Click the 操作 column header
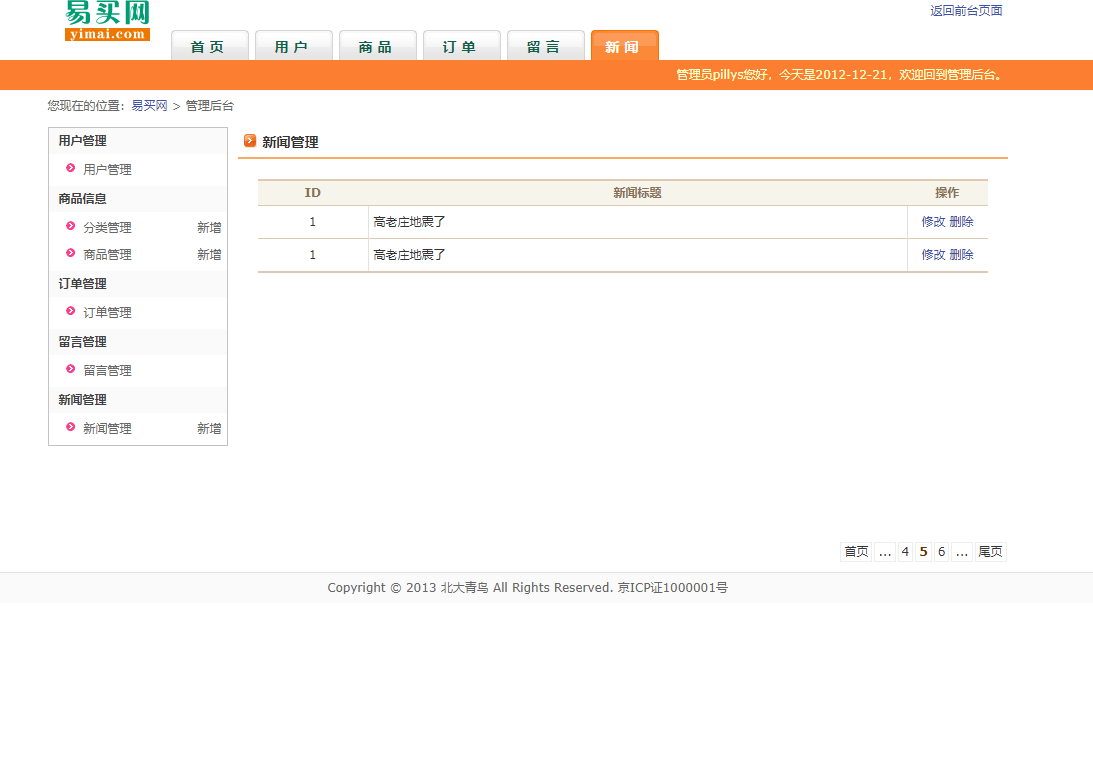 click(947, 192)
